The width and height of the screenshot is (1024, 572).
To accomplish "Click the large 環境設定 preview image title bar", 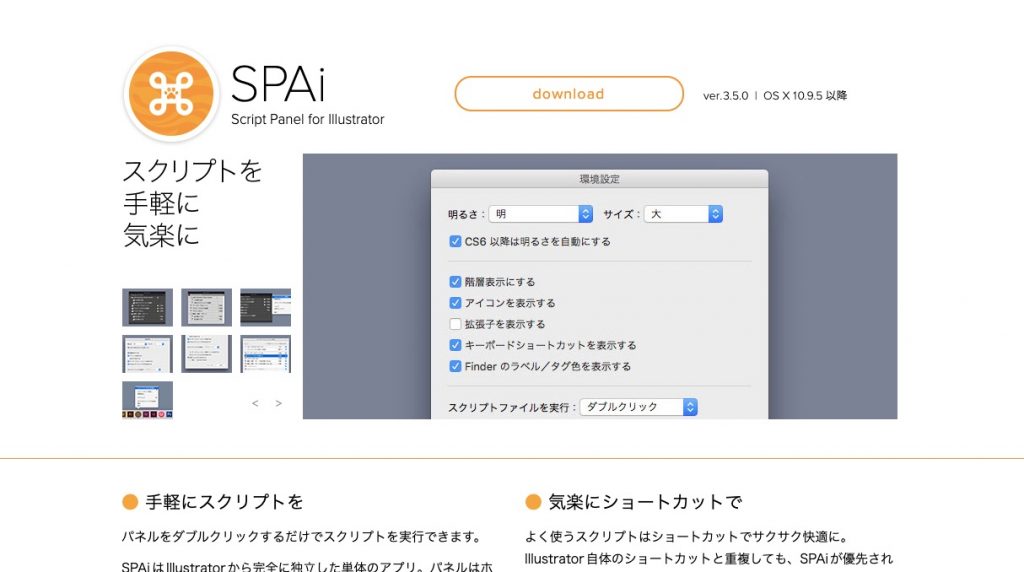I will click(600, 179).
